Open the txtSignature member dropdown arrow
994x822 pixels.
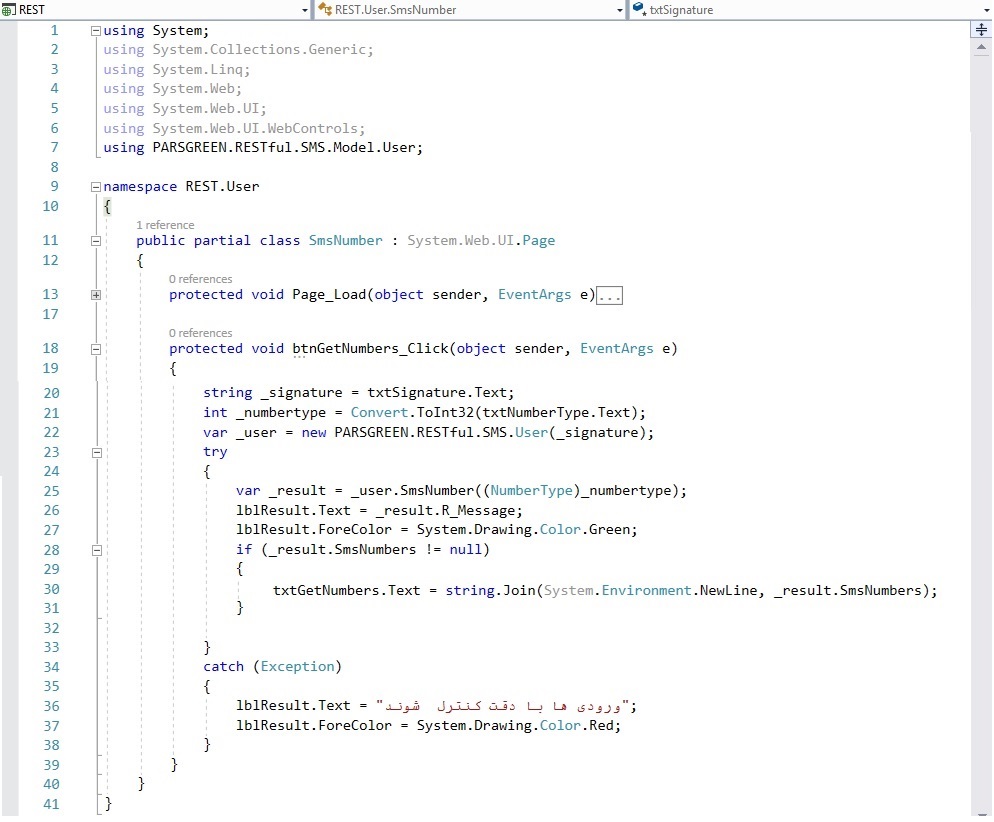tap(986, 10)
